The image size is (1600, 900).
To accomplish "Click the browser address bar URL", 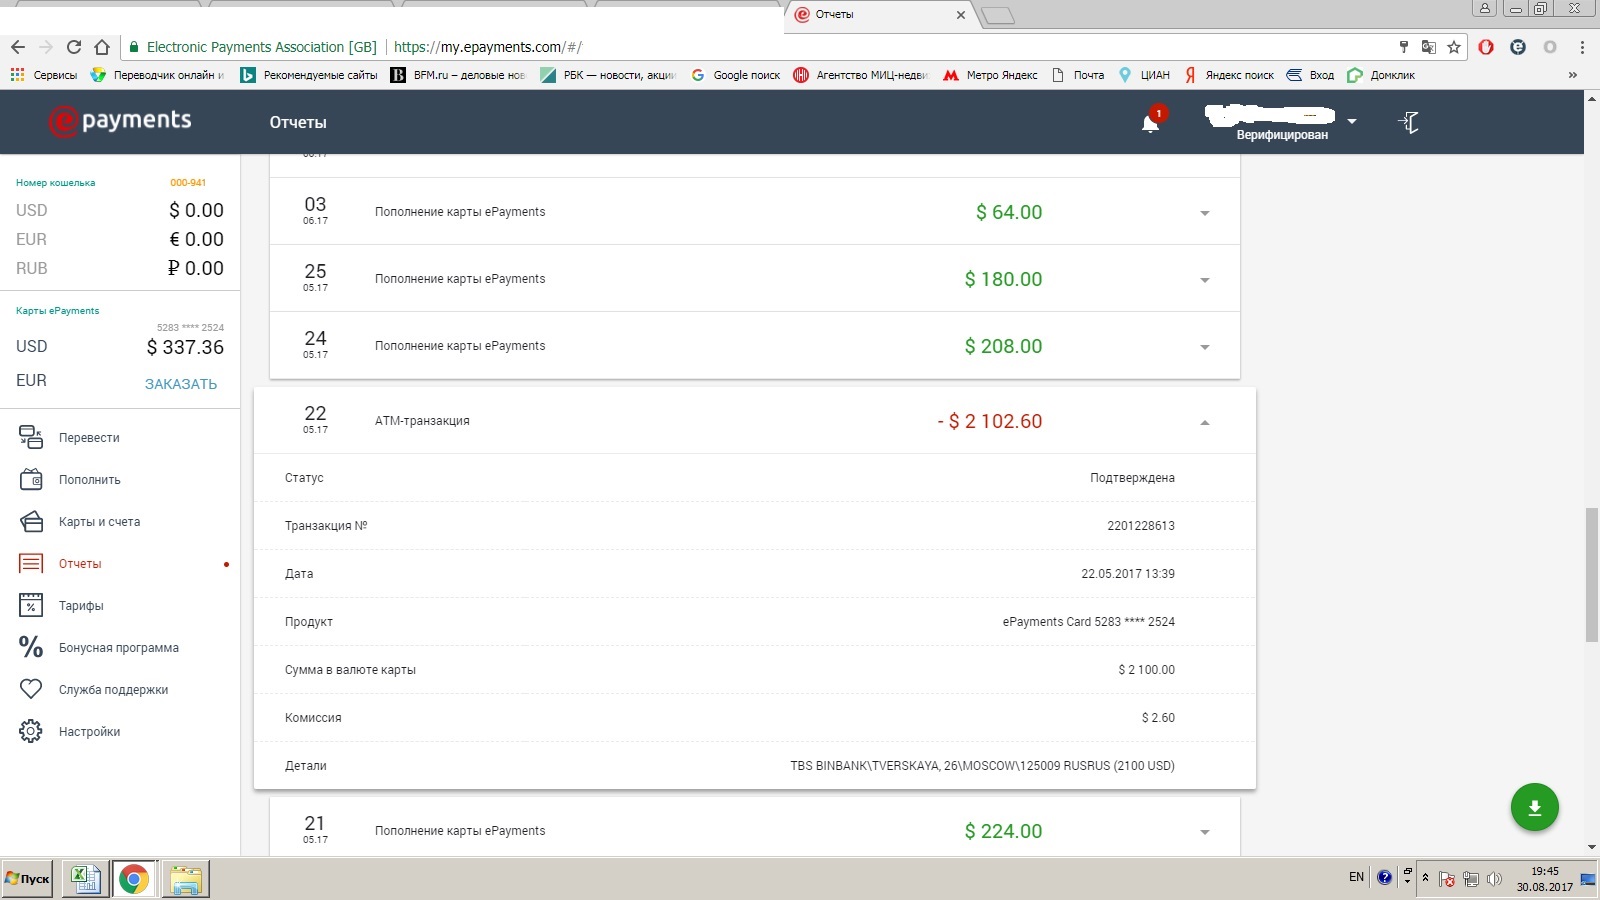I will pos(488,47).
